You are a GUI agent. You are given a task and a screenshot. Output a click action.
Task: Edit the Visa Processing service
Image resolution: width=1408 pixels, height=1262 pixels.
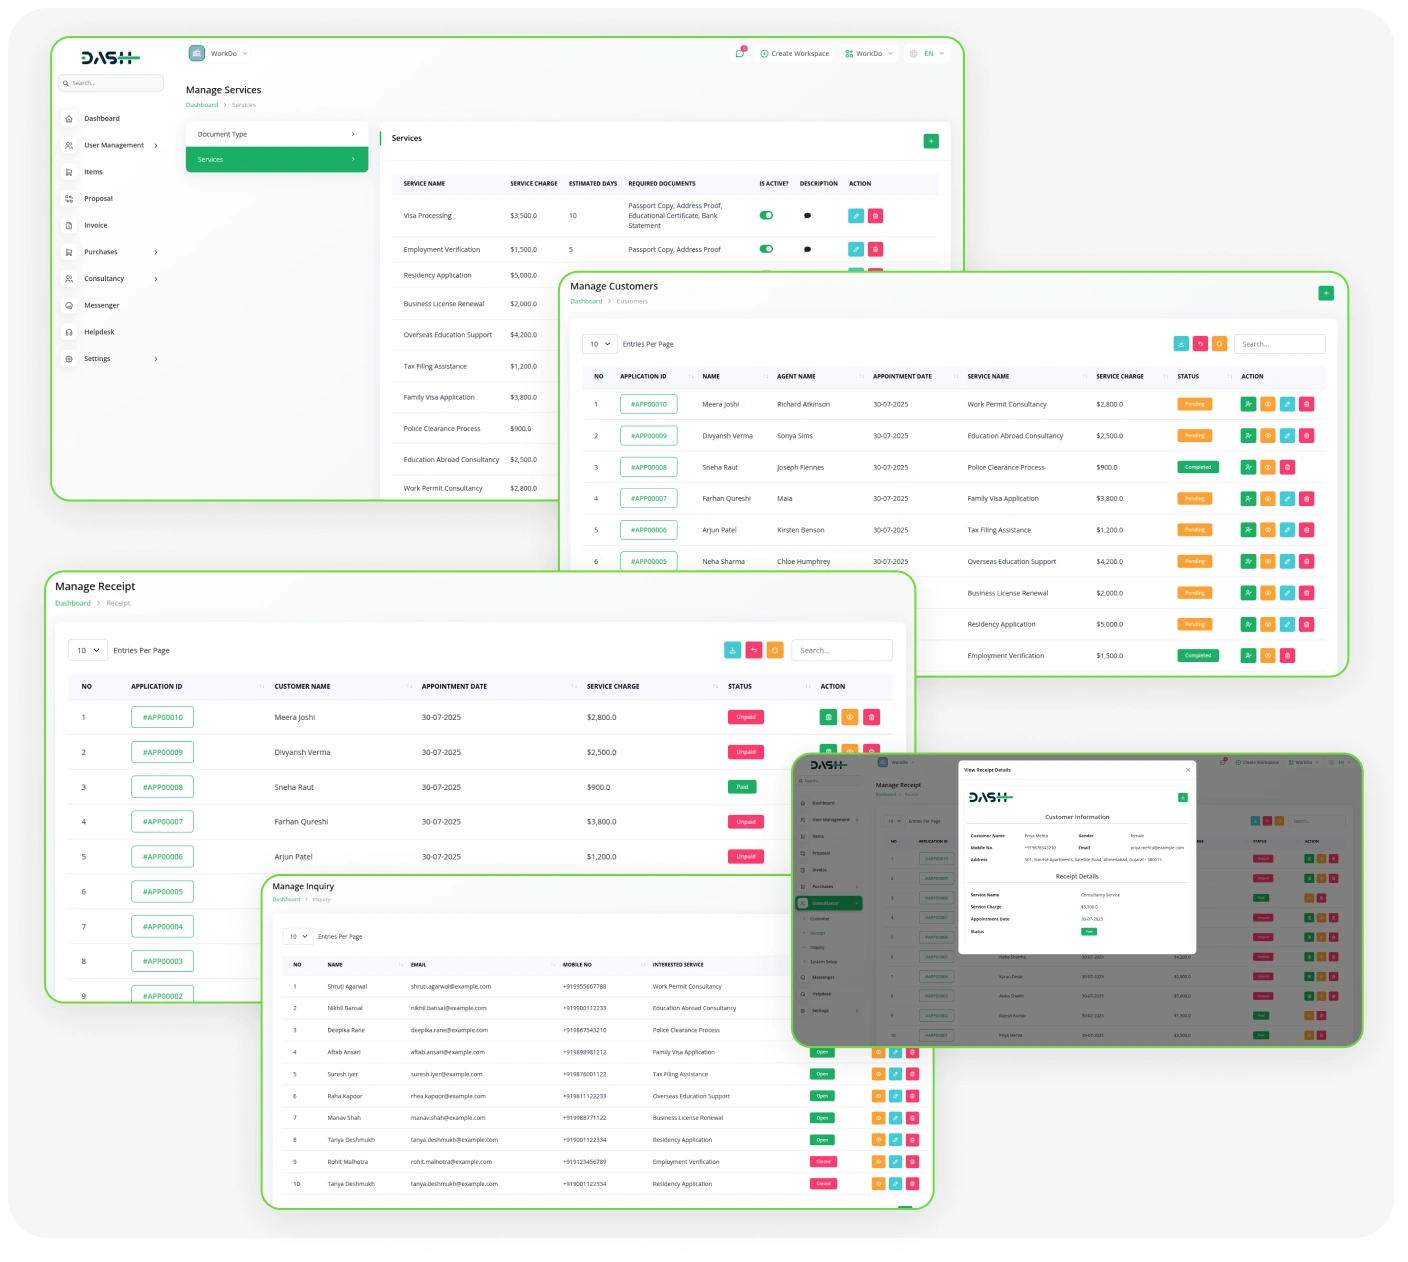tap(856, 216)
